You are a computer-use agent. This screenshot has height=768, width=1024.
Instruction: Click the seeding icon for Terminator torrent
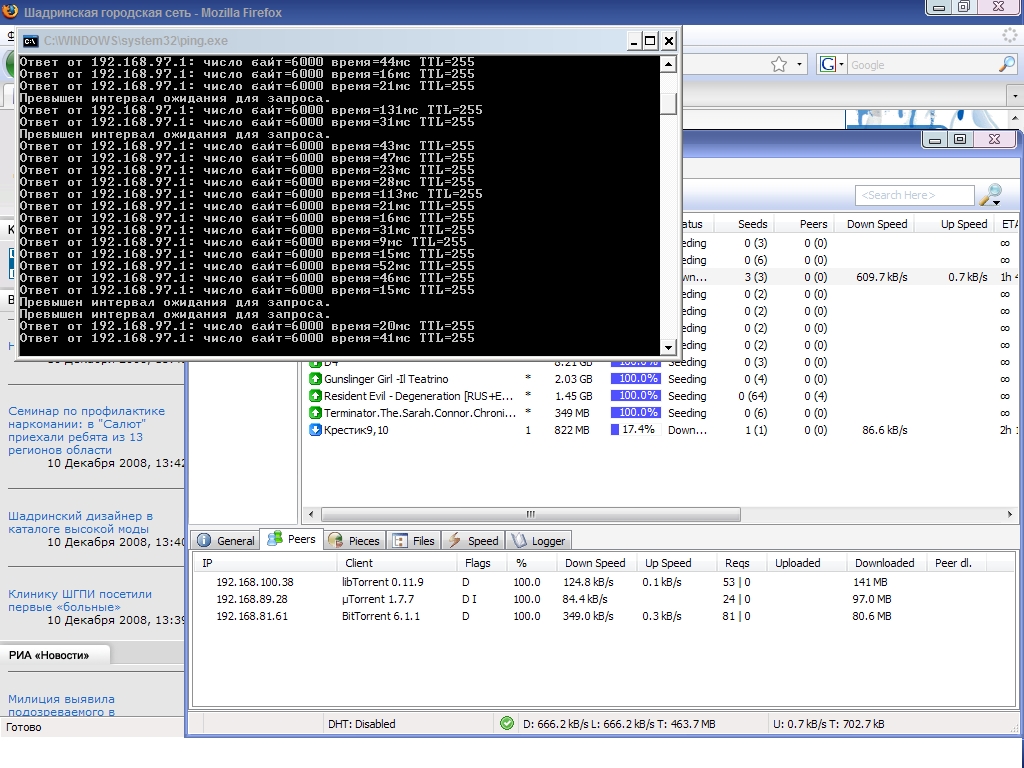coord(315,413)
